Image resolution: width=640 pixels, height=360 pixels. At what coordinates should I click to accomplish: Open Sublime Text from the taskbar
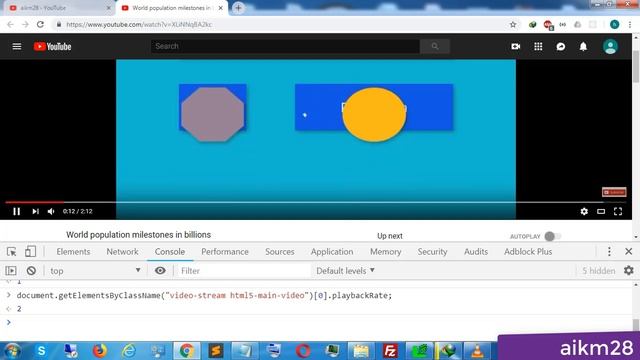point(216,351)
